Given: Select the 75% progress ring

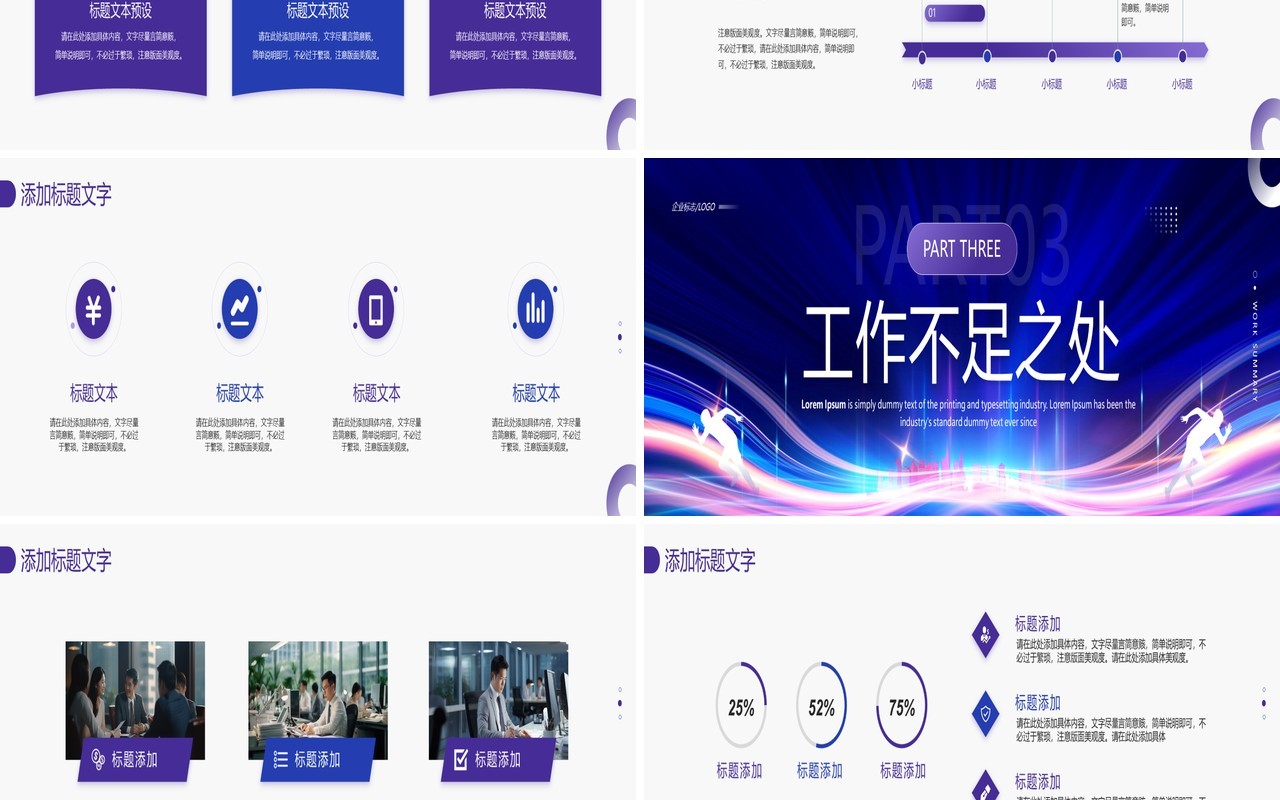Looking at the screenshot, I should [x=901, y=706].
